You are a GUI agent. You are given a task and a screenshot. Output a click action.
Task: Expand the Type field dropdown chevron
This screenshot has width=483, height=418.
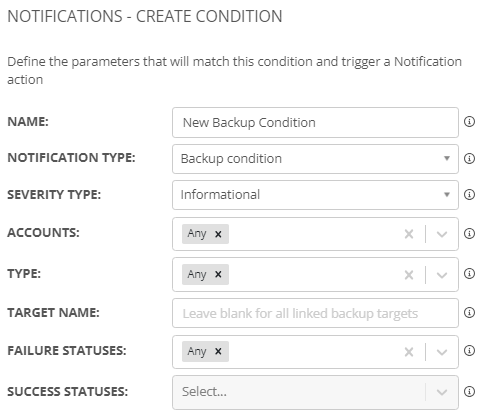tap(442, 275)
